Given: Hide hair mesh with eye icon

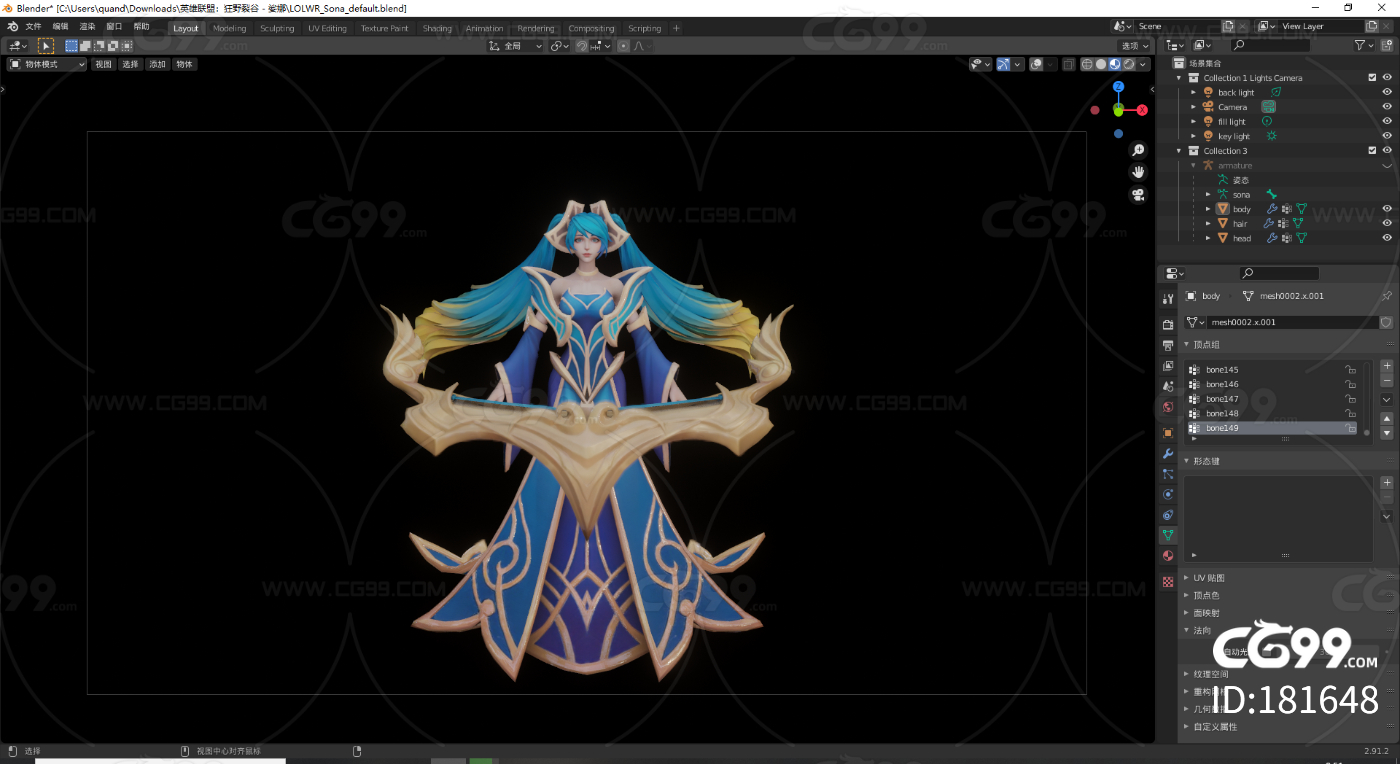Looking at the screenshot, I should click(x=1387, y=223).
